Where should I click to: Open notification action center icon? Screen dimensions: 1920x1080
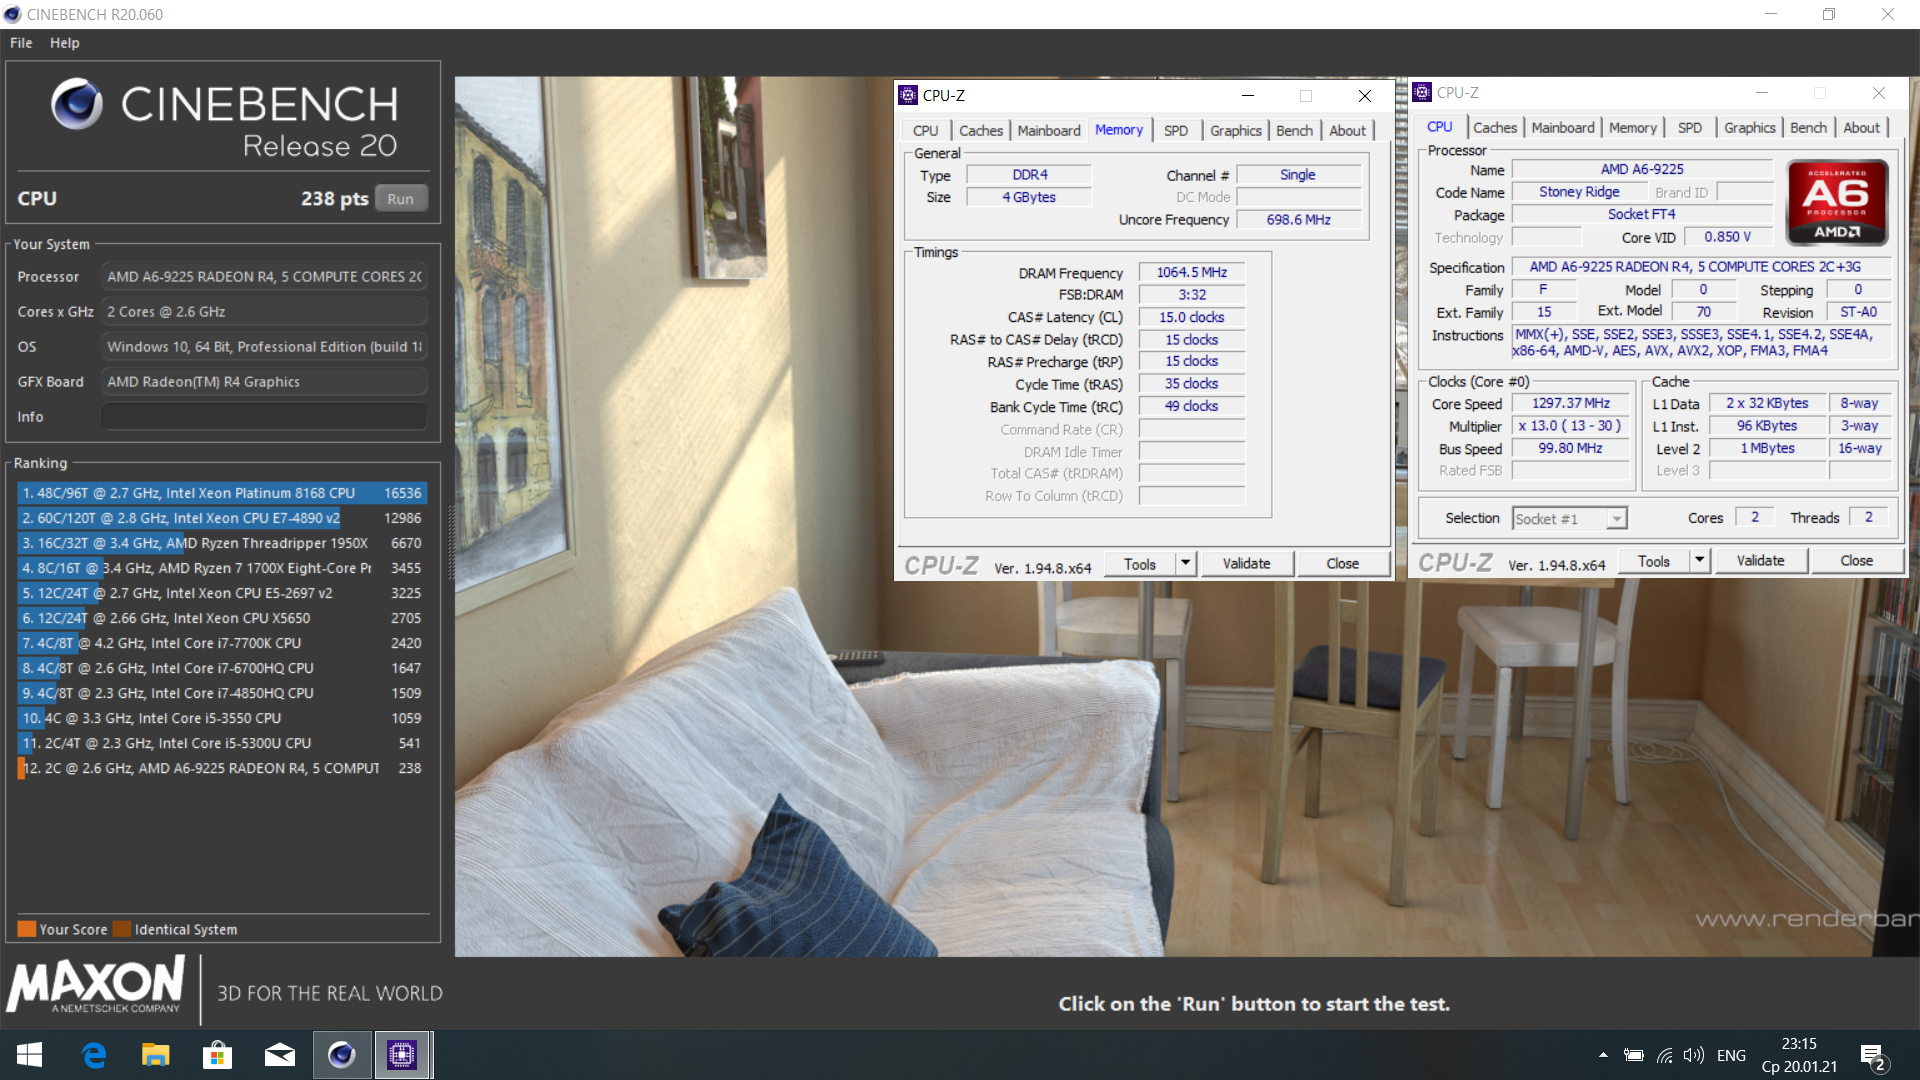tap(1873, 1057)
